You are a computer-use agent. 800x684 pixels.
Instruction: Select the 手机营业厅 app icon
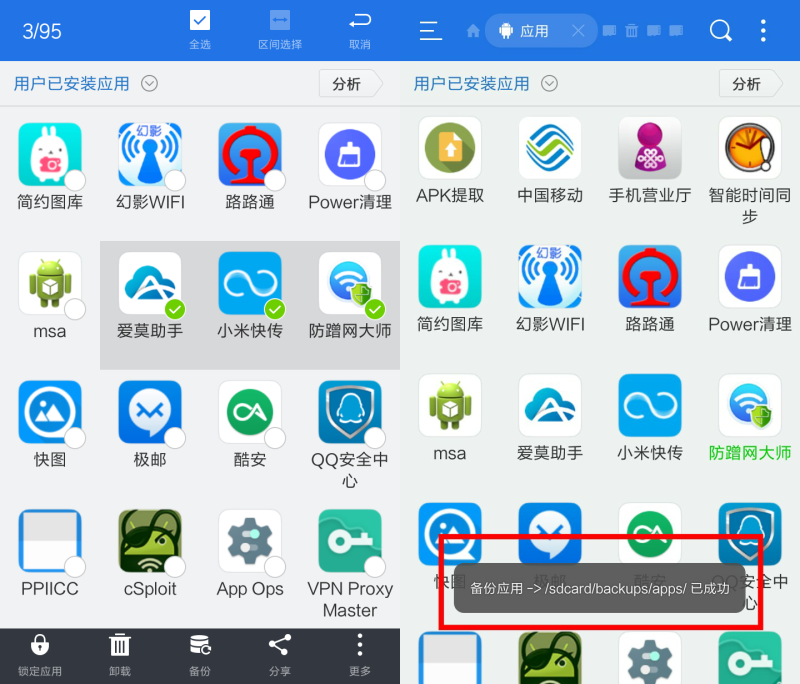(649, 148)
